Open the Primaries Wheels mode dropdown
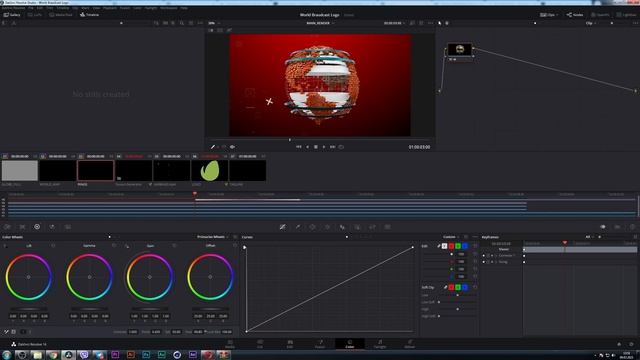This screenshot has height=360, width=640. (x=212, y=237)
